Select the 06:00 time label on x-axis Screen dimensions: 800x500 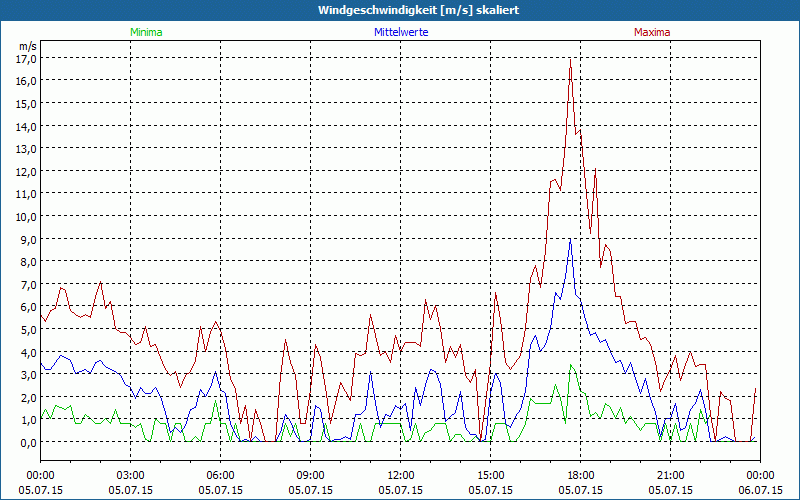click(220, 475)
